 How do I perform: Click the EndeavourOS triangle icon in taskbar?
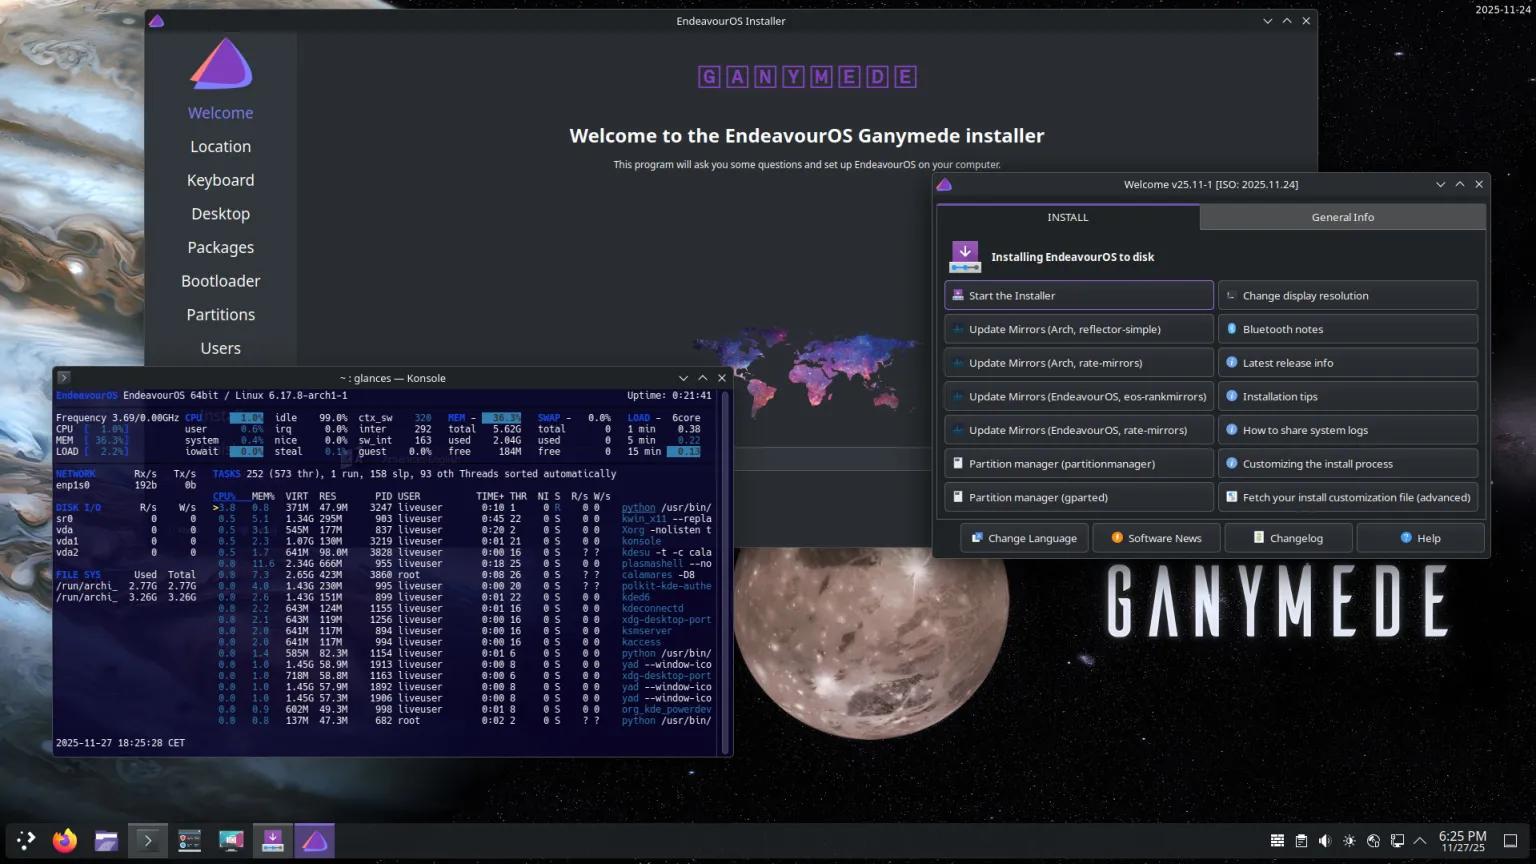click(x=315, y=840)
